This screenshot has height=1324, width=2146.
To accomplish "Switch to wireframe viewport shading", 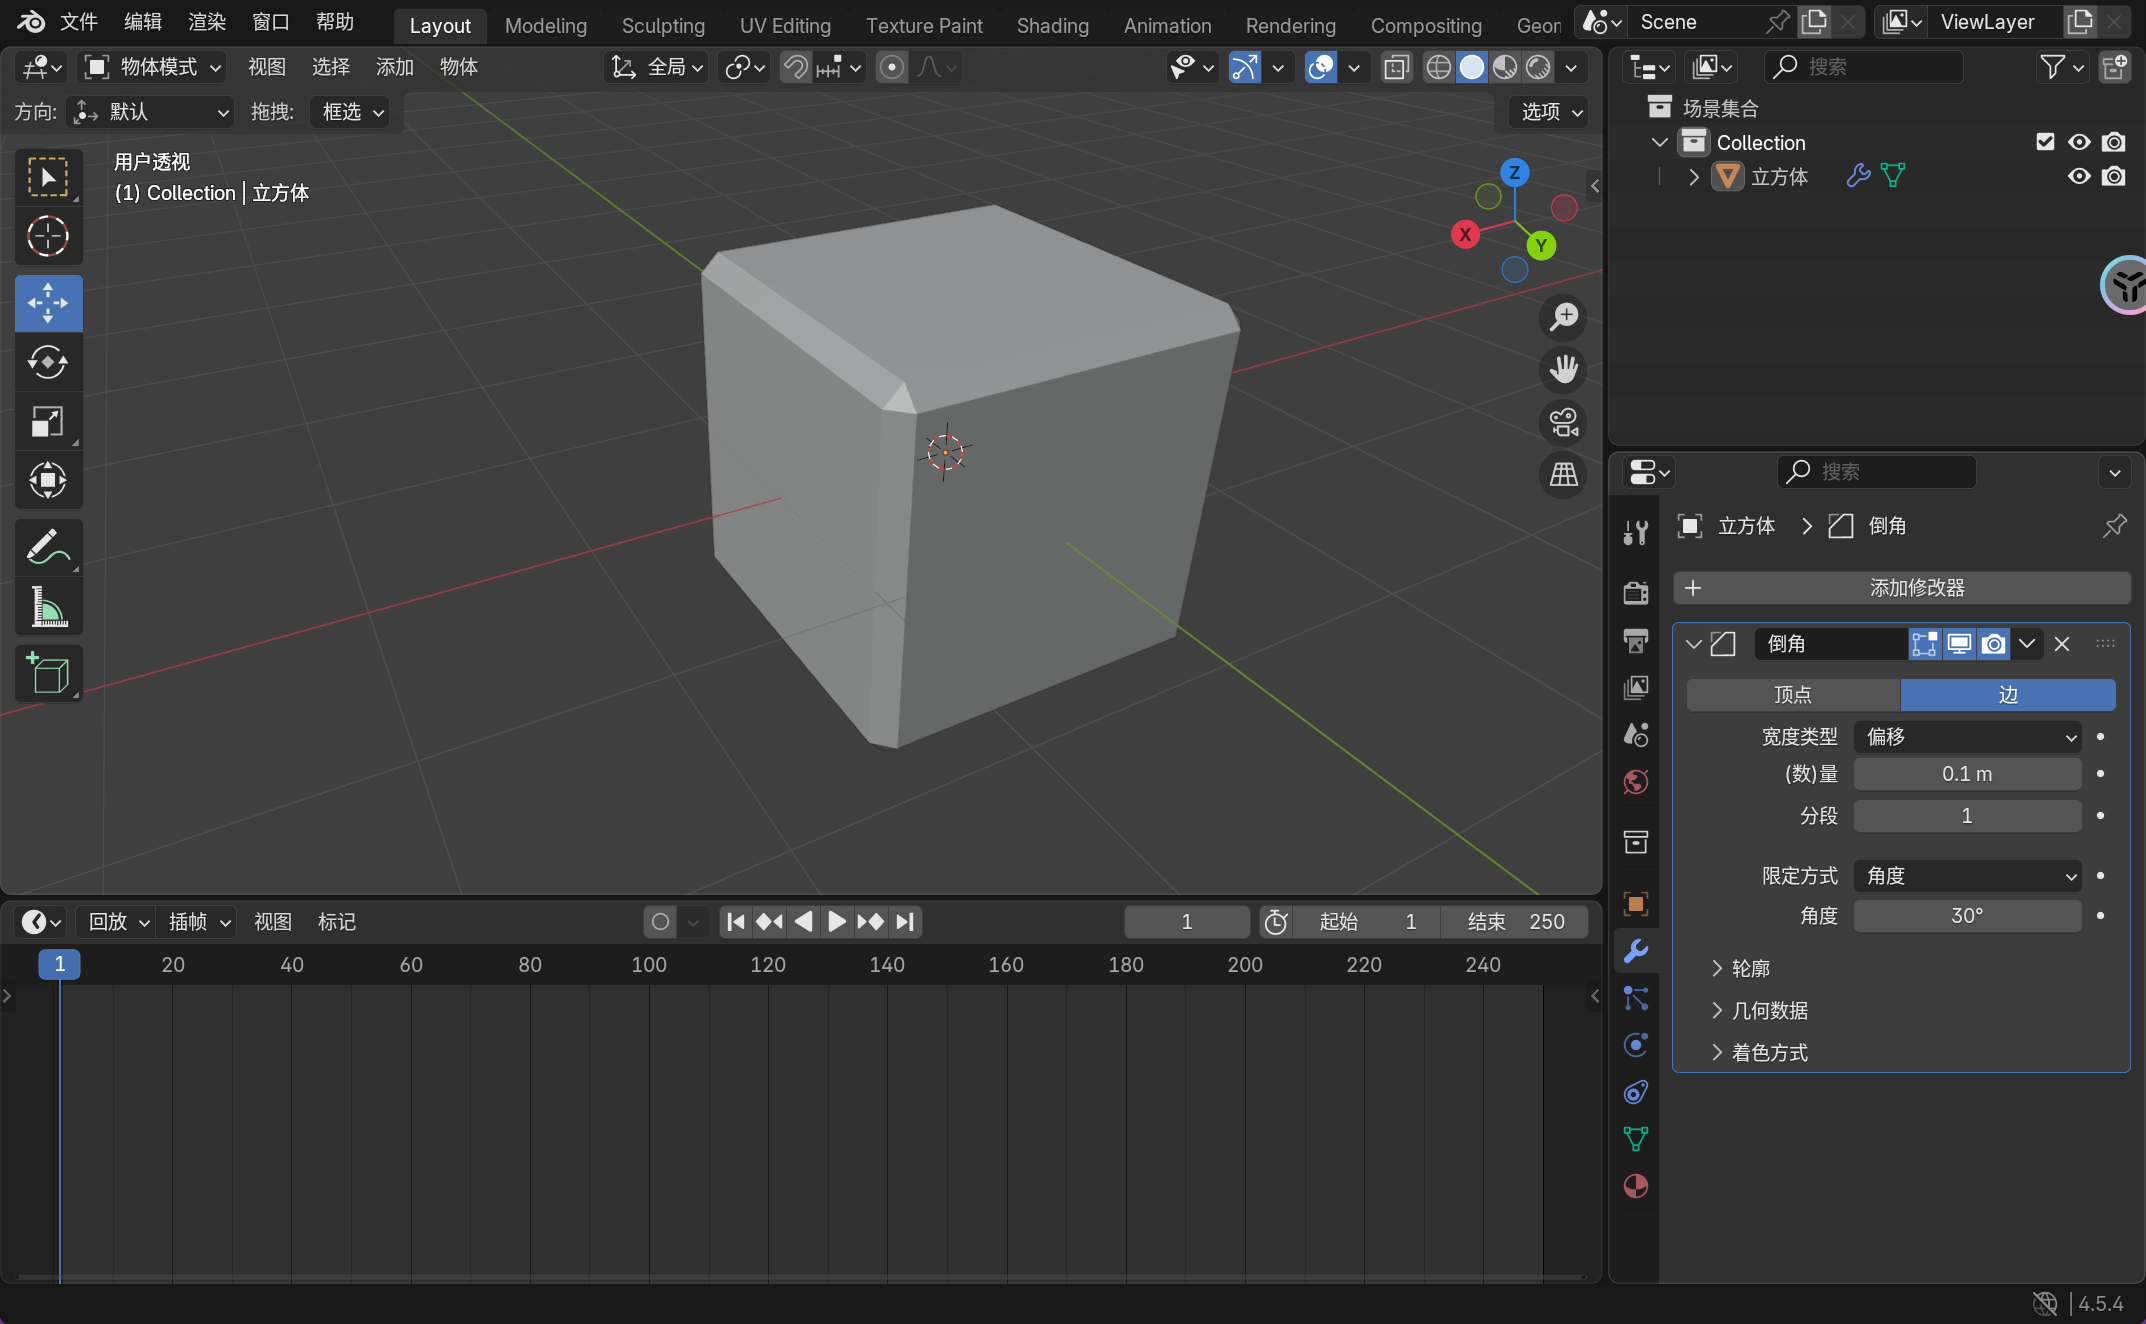I will pos(1438,67).
